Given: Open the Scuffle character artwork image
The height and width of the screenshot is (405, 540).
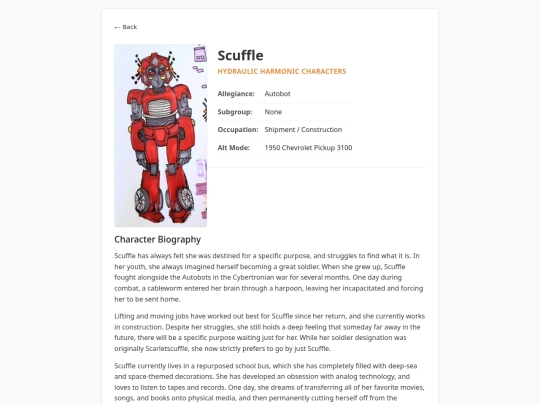Looking at the screenshot, I should tap(160, 135).
